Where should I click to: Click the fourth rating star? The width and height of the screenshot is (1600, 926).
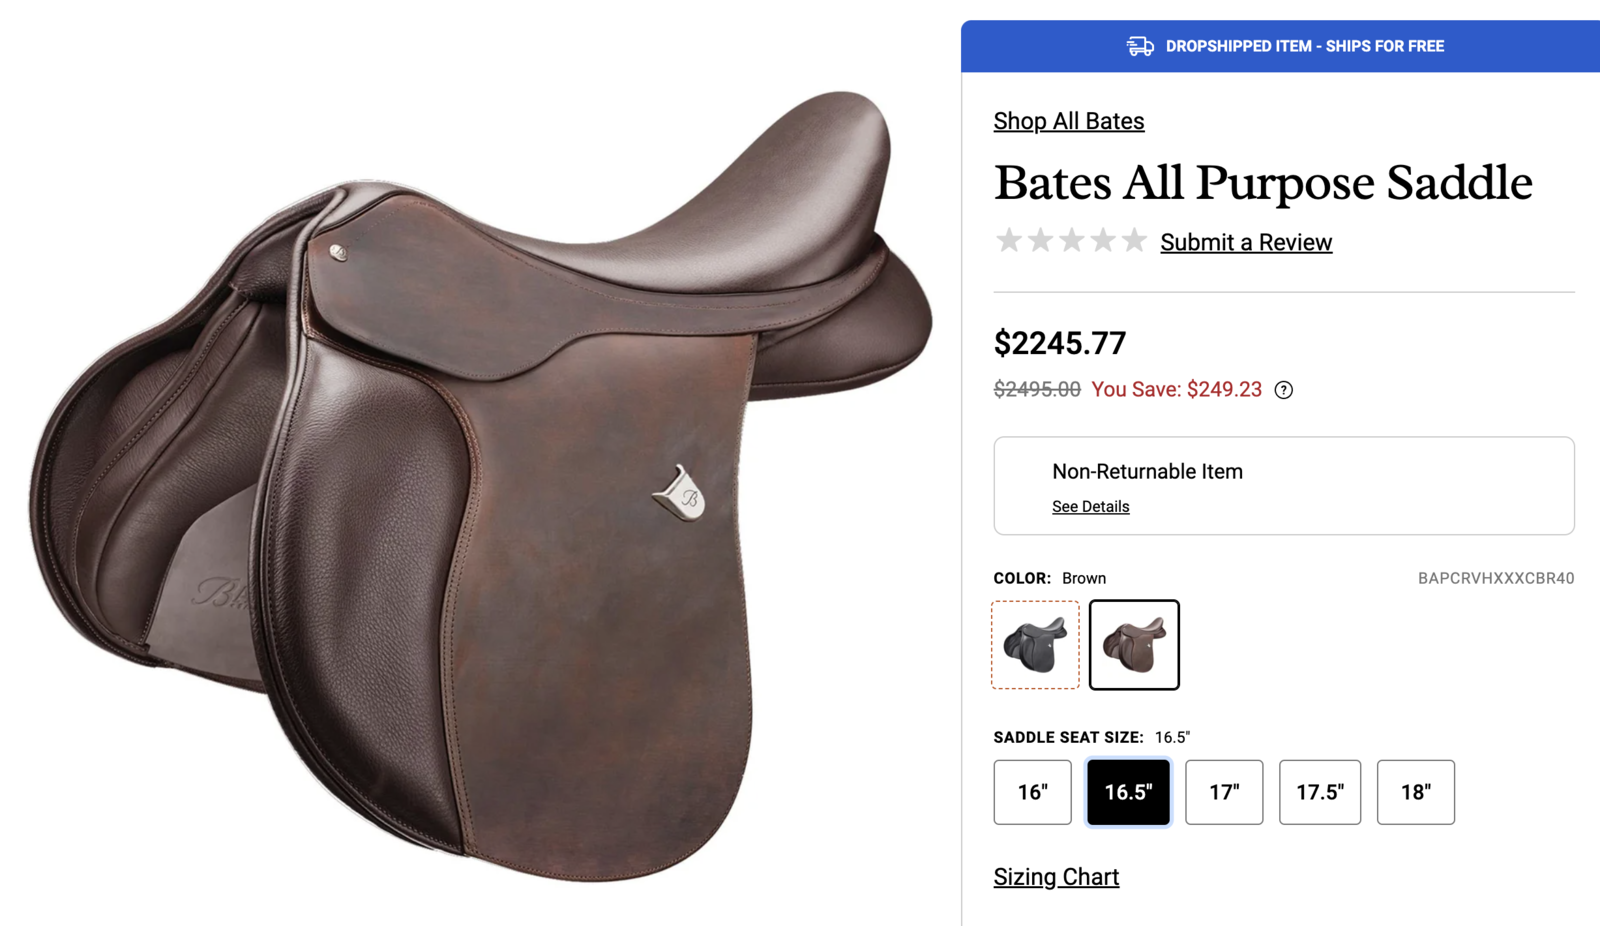tap(1102, 240)
